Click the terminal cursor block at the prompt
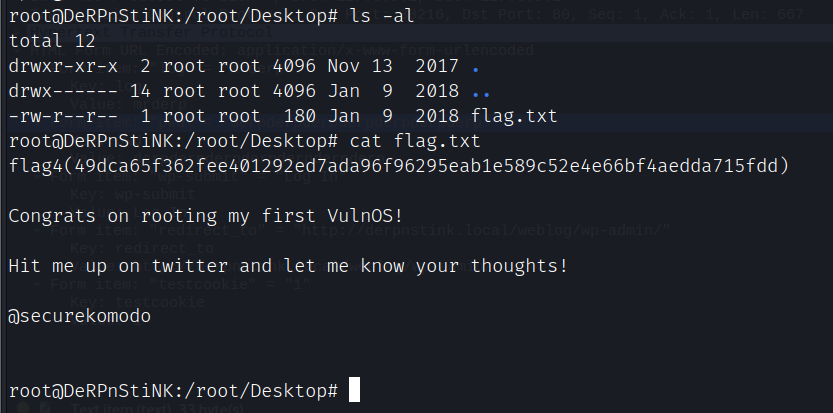833x413 pixels. pos(353,389)
